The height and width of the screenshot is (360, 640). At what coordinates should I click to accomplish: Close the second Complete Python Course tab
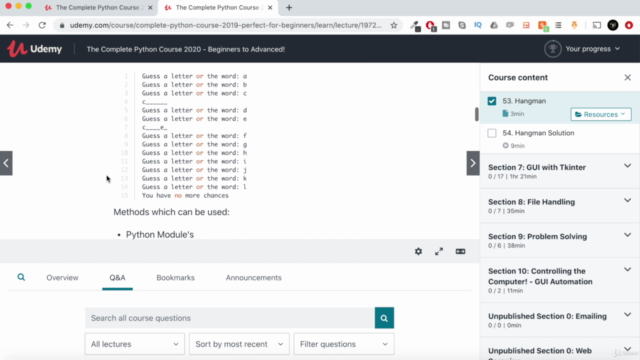pyautogui.click(x=270, y=7)
